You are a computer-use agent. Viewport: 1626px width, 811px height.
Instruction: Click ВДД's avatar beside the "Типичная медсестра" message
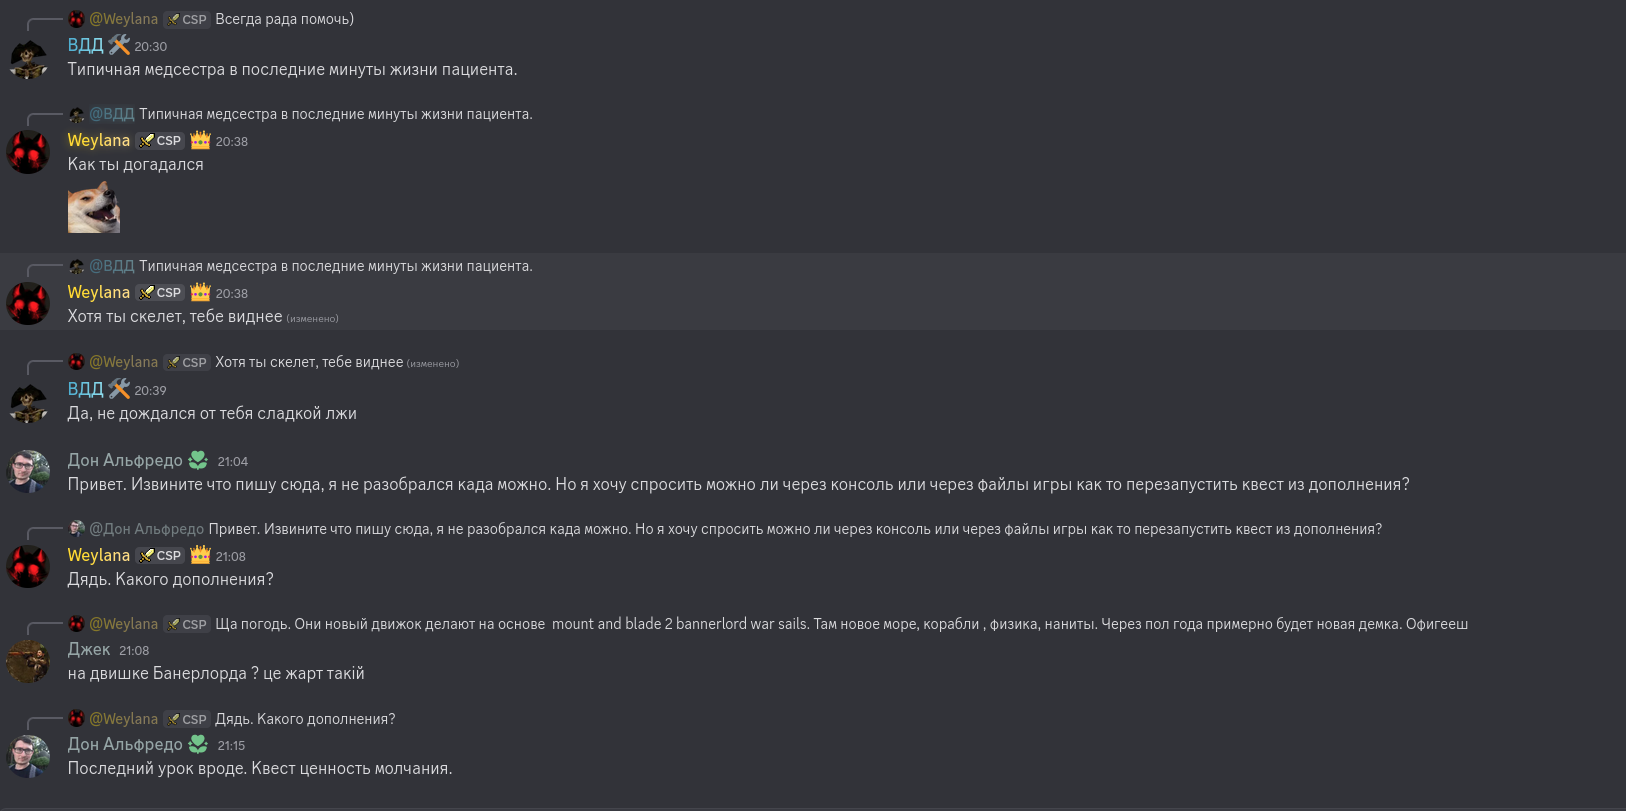(28, 59)
